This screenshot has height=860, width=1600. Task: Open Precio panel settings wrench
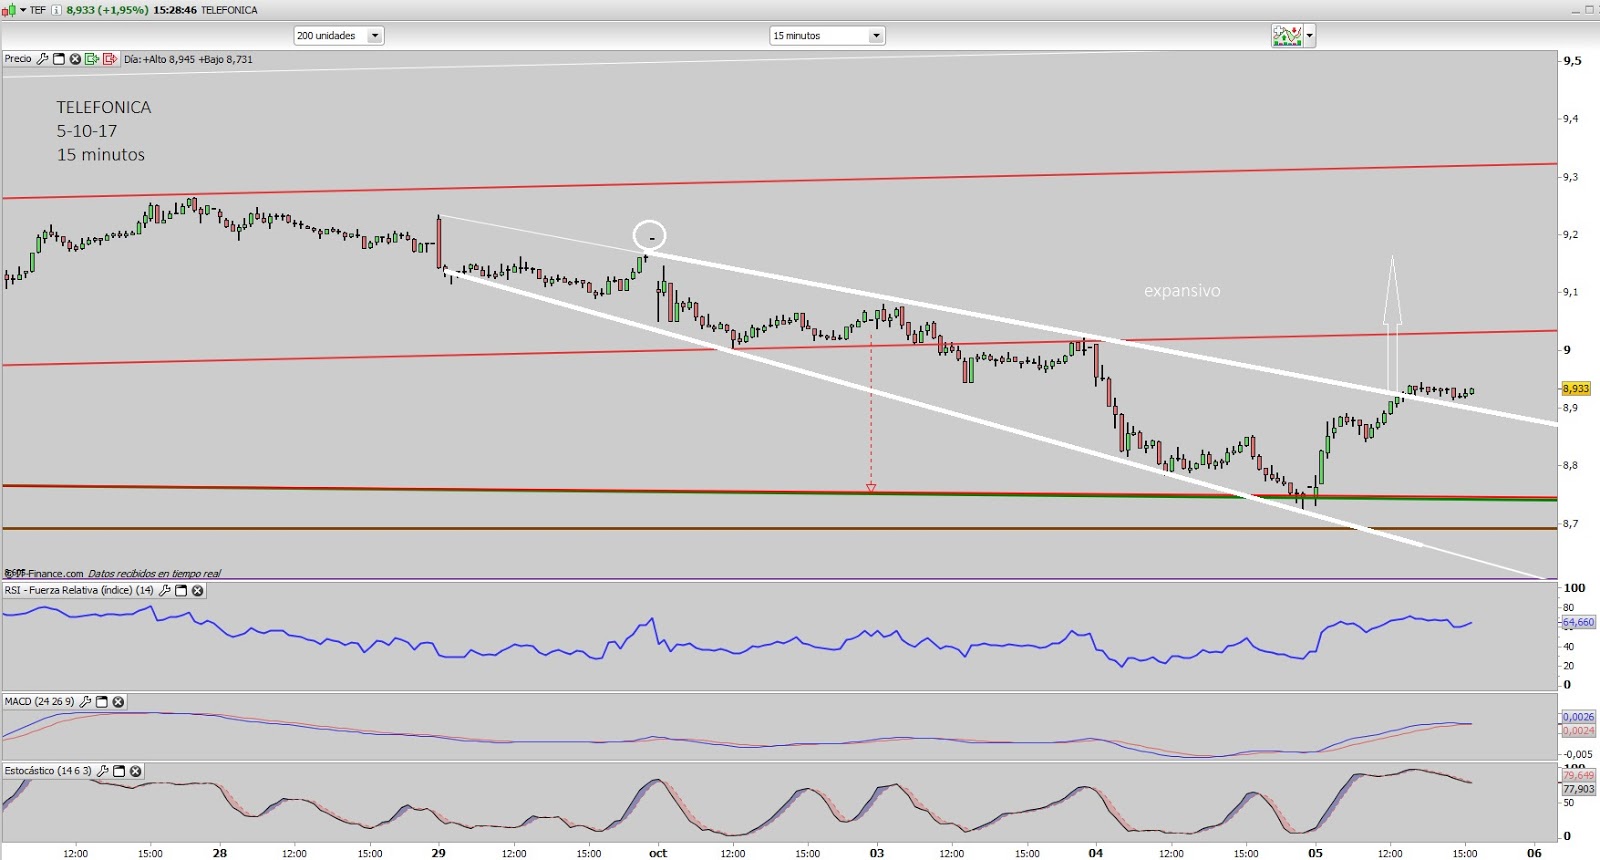coord(42,59)
